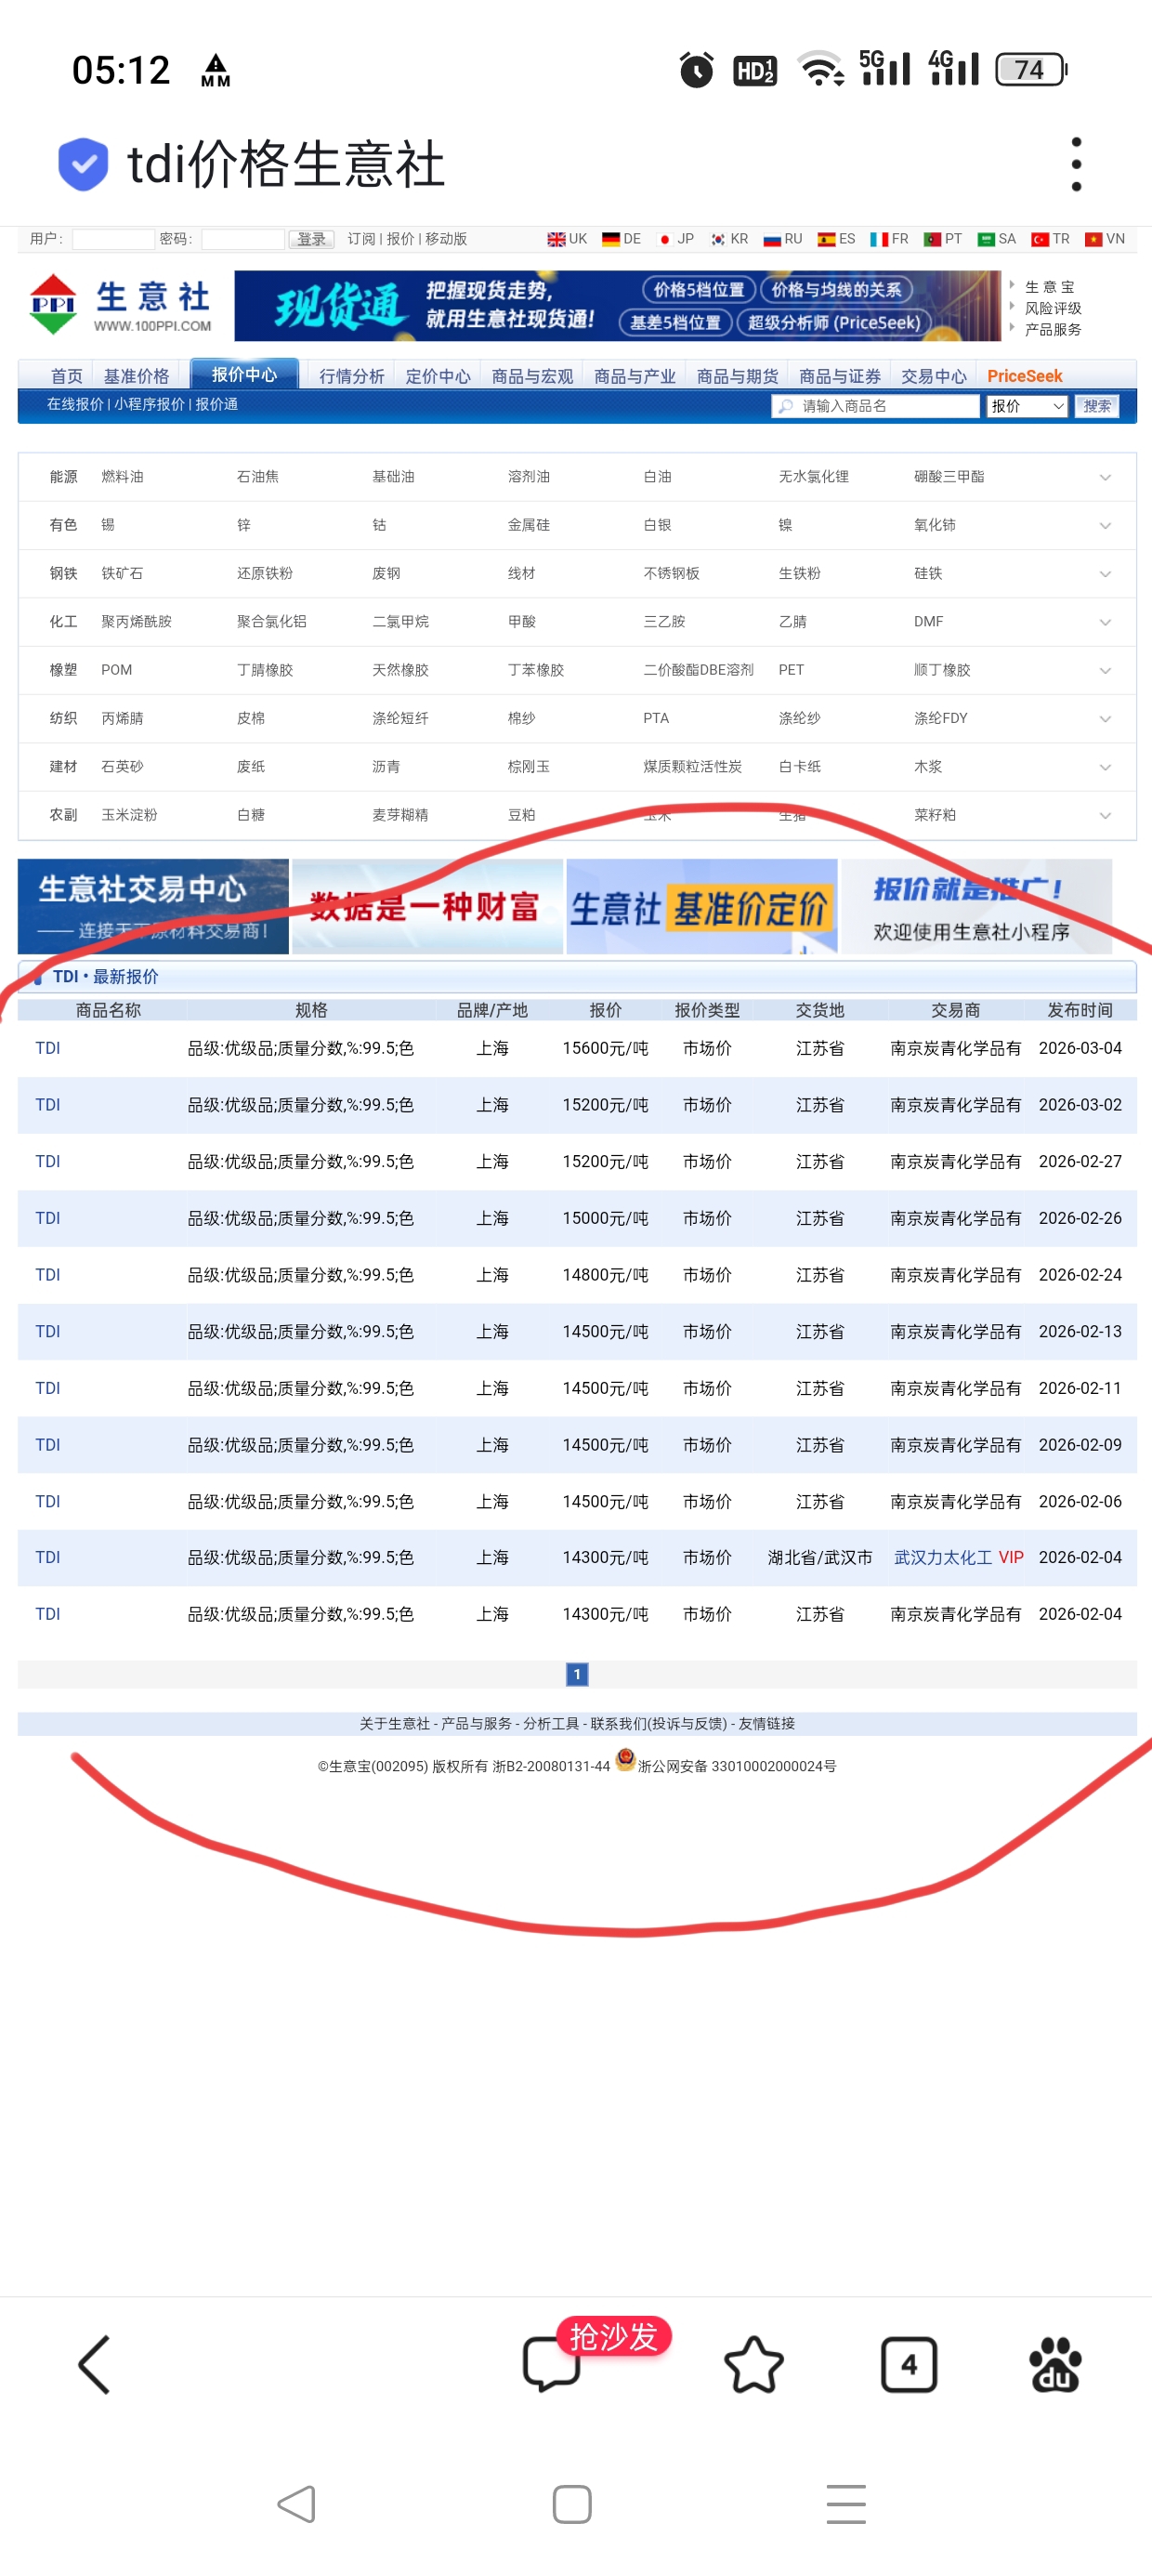Open the 涤纶FDY commodity link

940,719
